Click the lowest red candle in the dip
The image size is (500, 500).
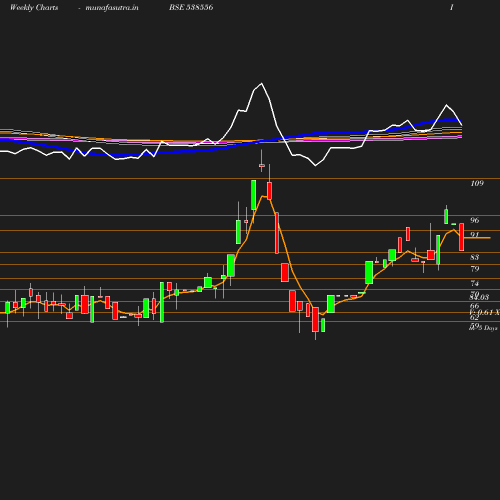click(315, 319)
